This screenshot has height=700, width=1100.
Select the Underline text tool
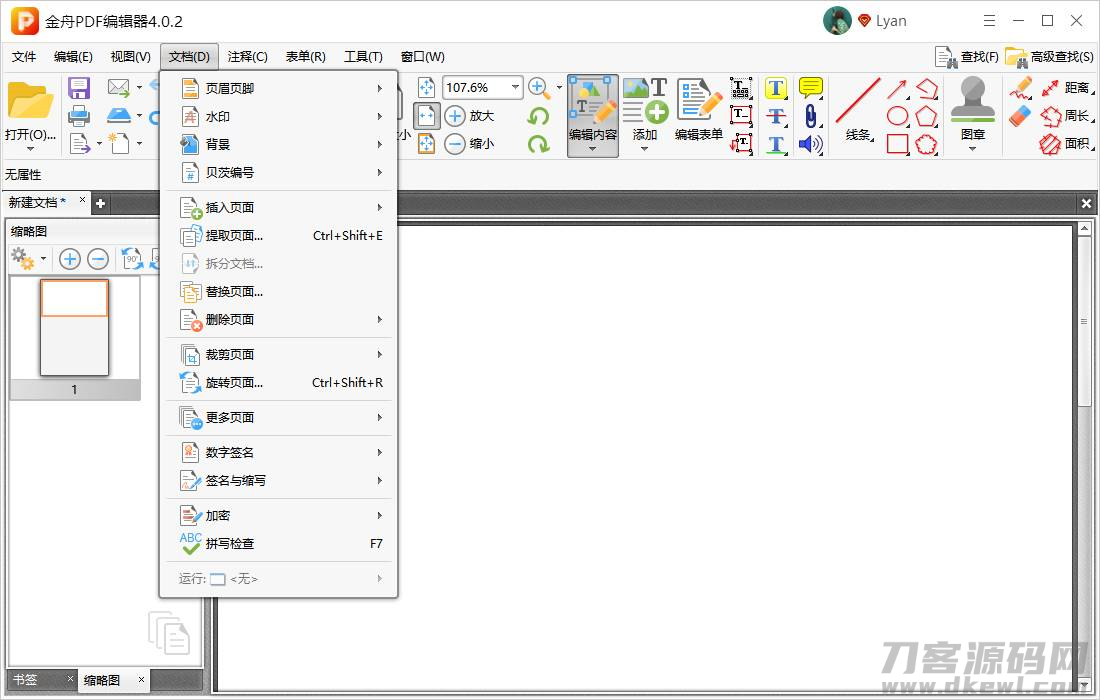click(776, 144)
